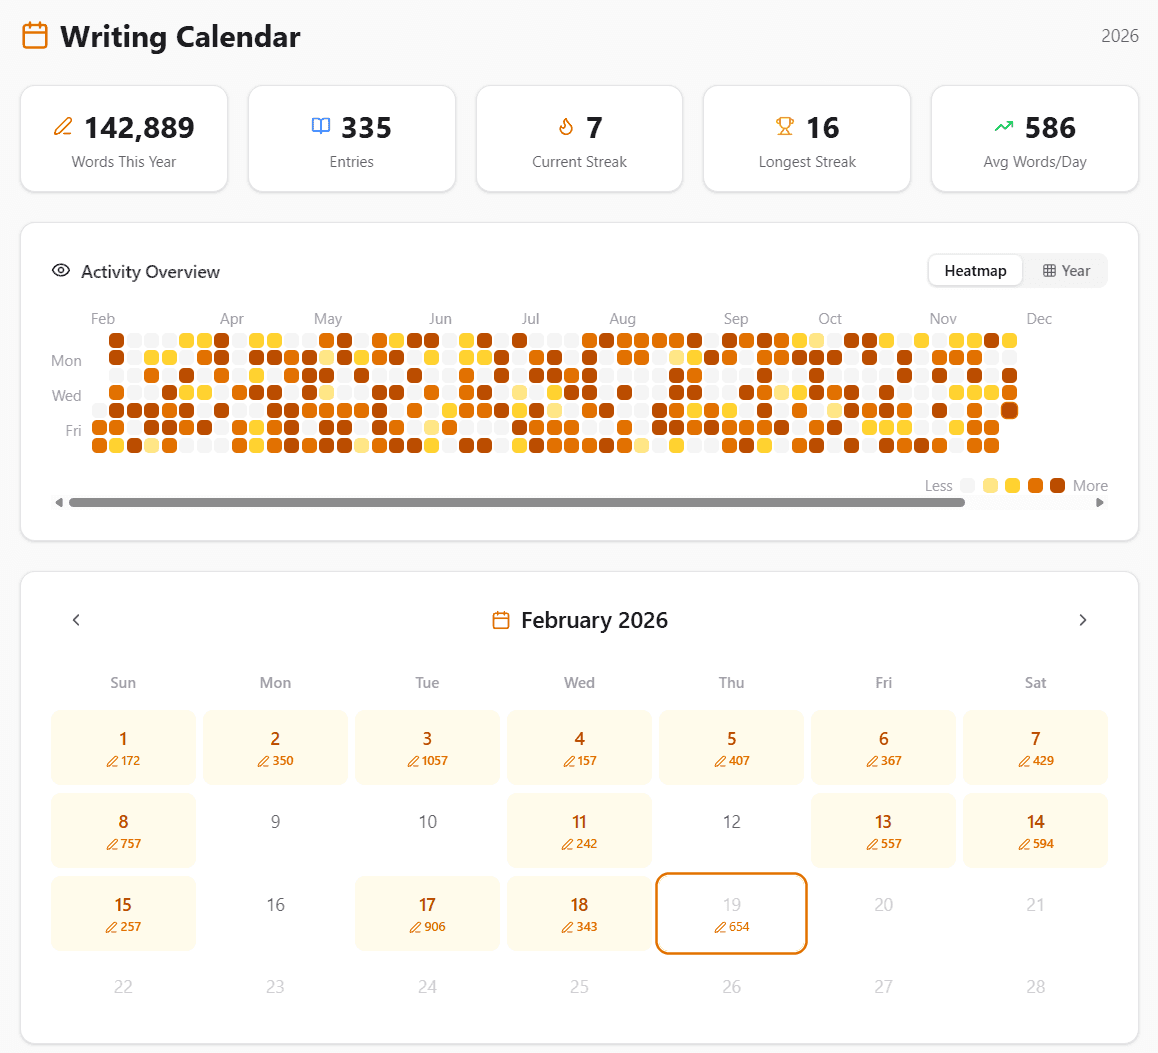Click the open book icon on Entries card

320,126
